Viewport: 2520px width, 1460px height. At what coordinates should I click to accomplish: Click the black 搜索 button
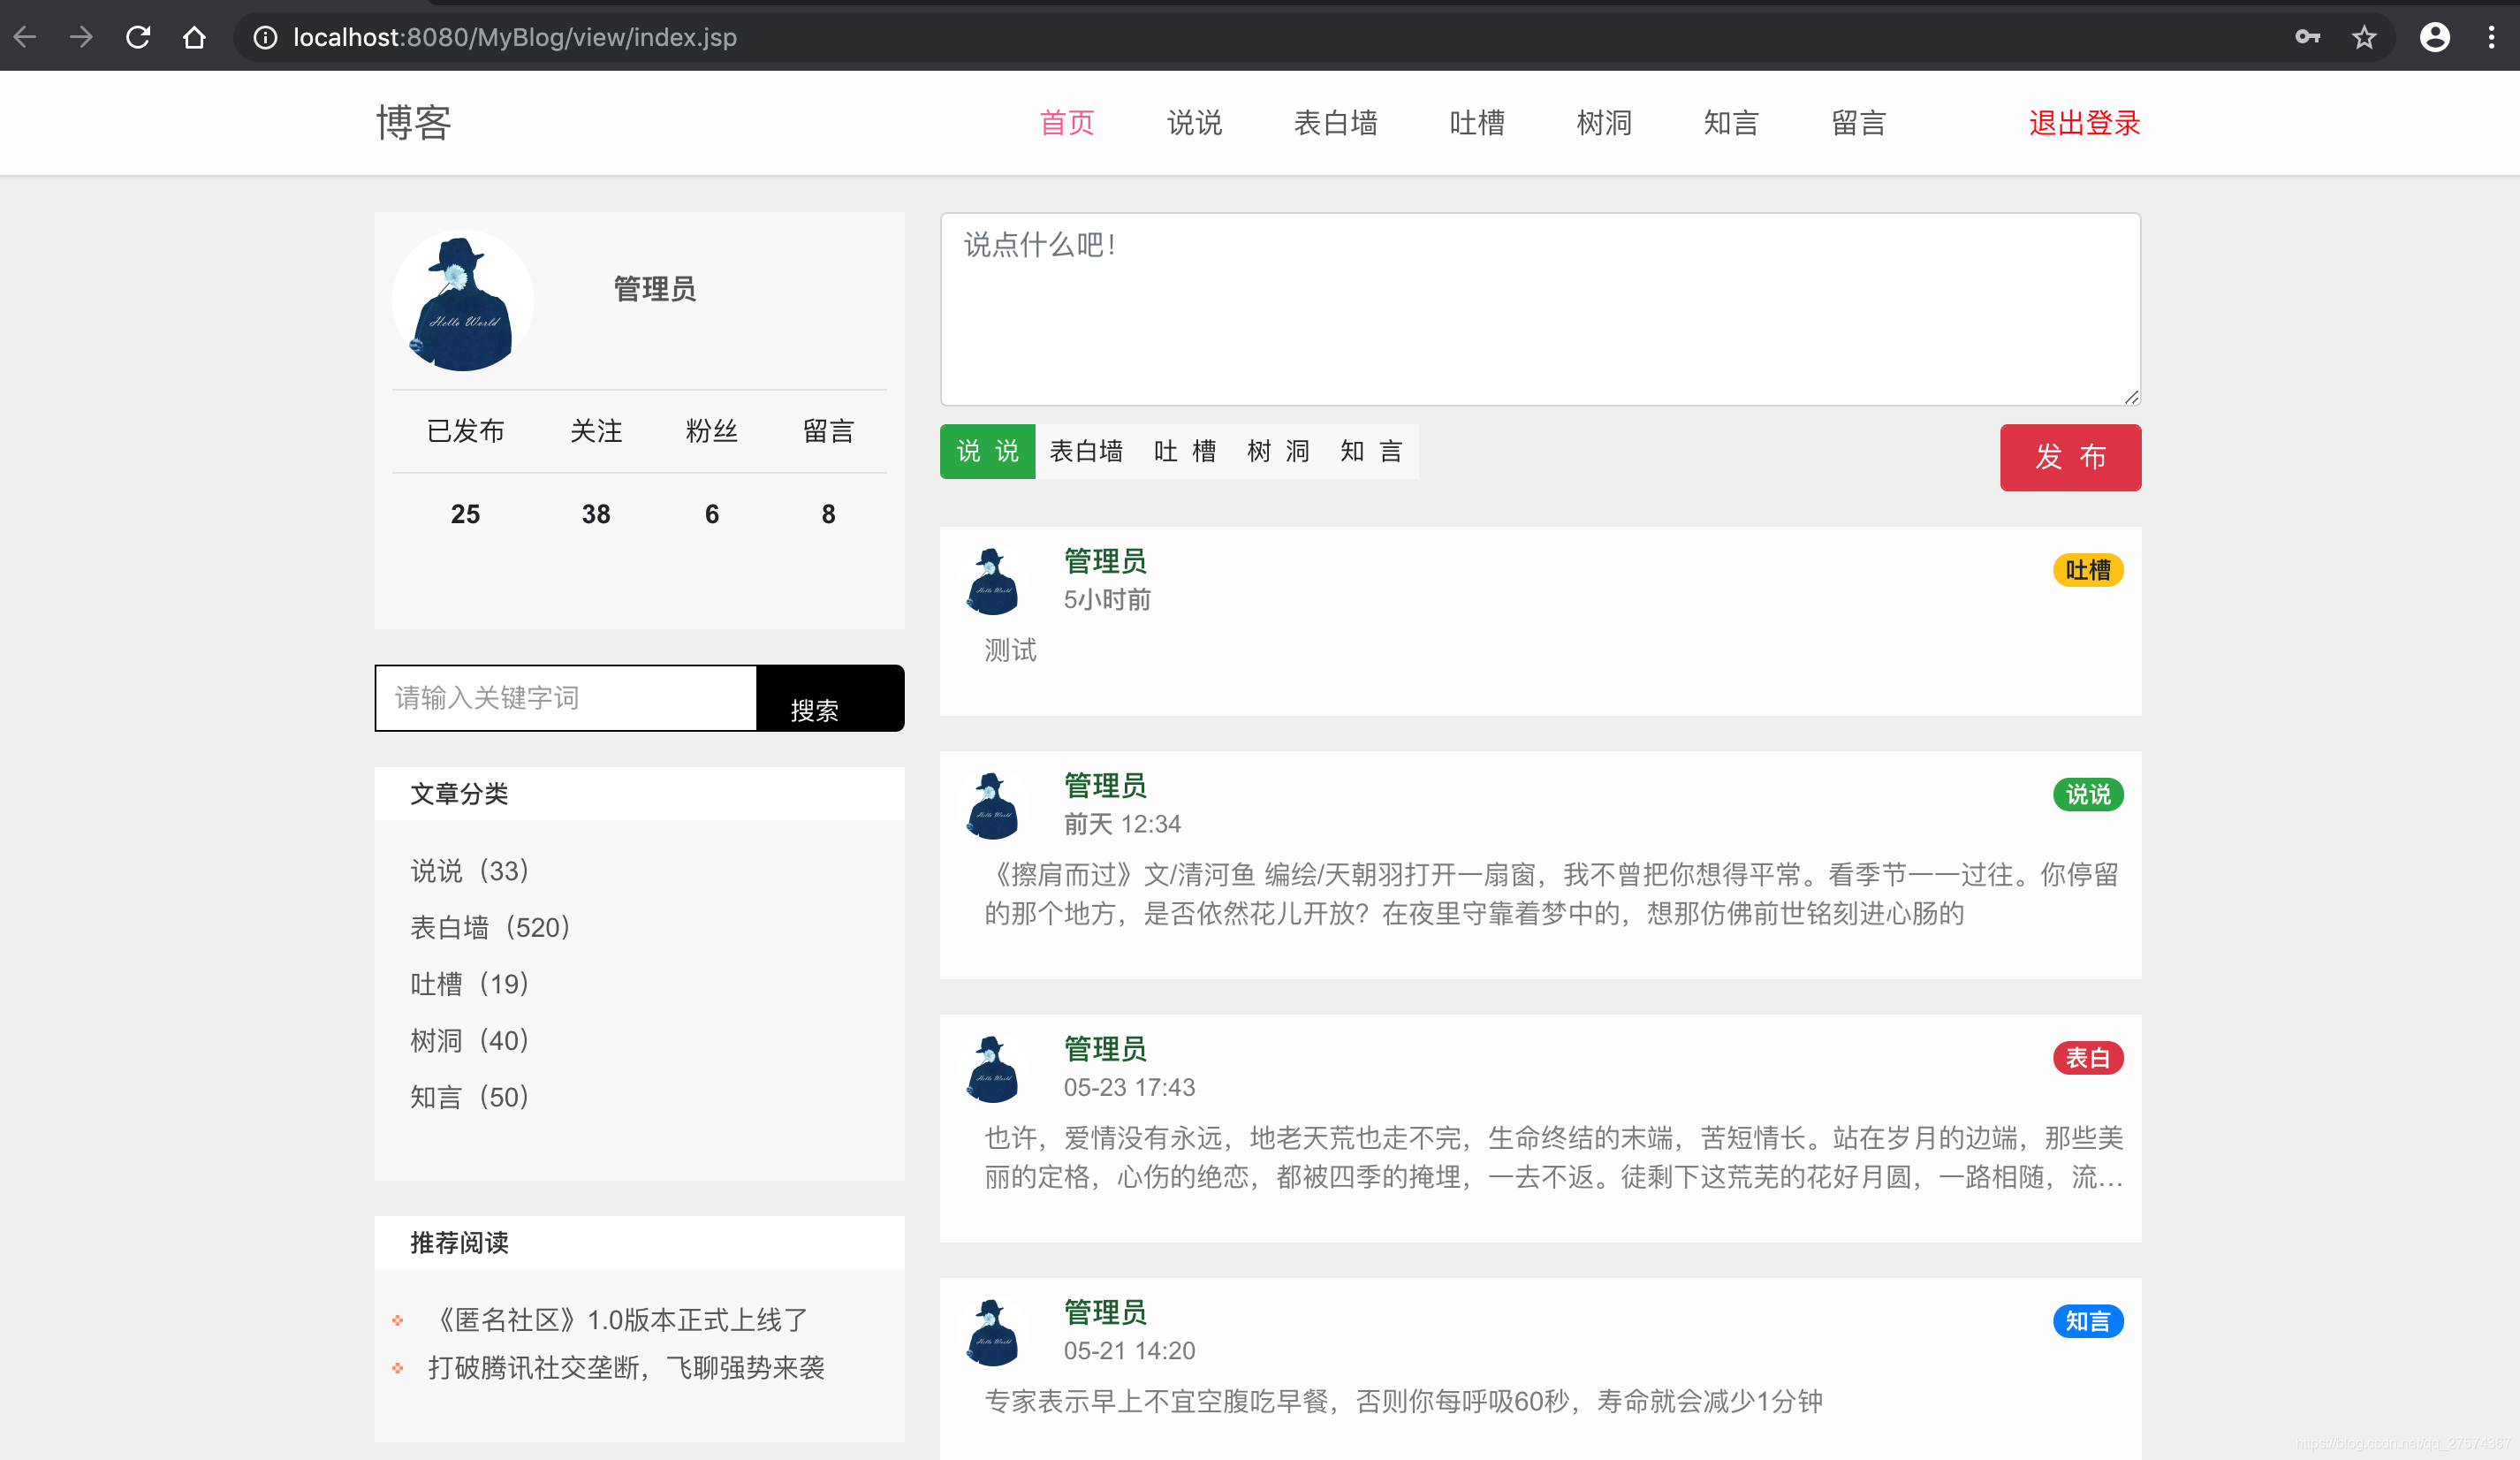coord(830,698)
